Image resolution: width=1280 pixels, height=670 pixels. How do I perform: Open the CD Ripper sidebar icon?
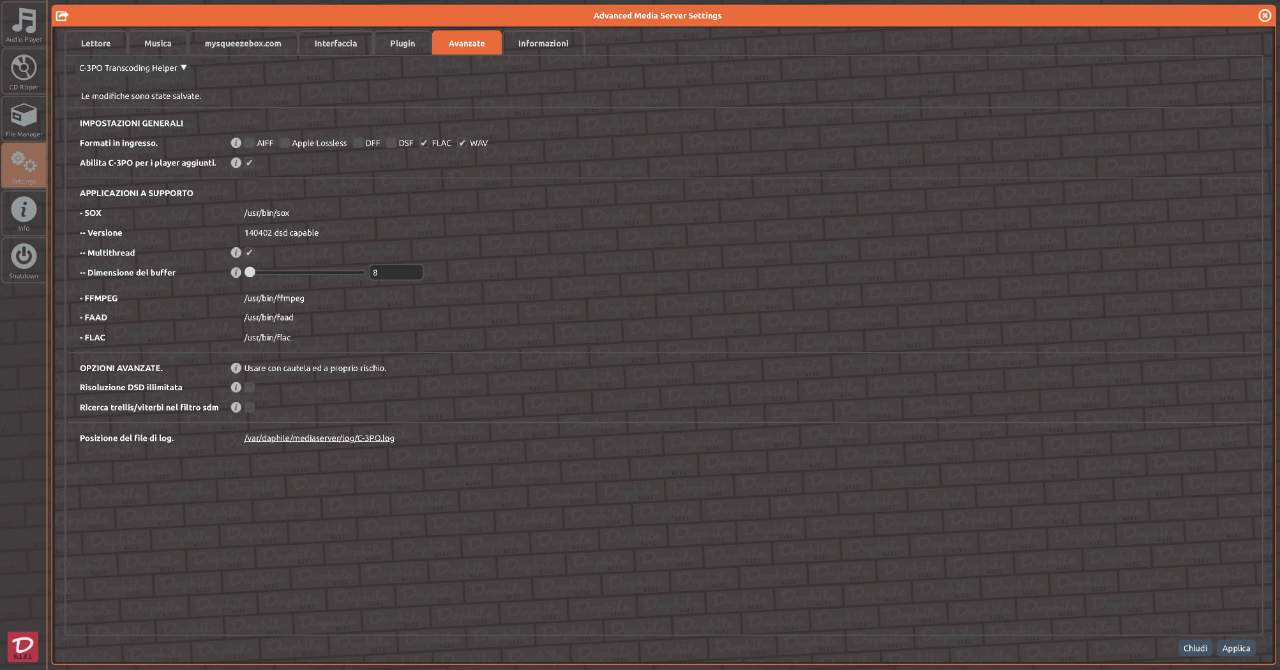point(24,71)
